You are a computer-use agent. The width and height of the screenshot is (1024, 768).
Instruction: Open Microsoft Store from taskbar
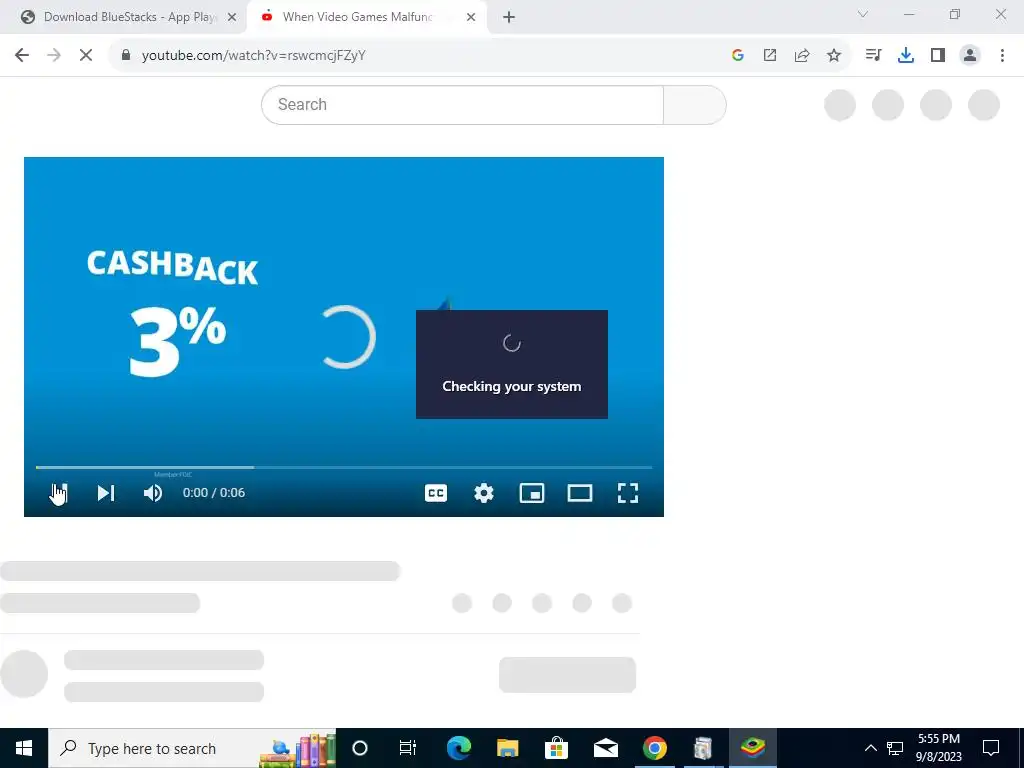click(556, 748)
